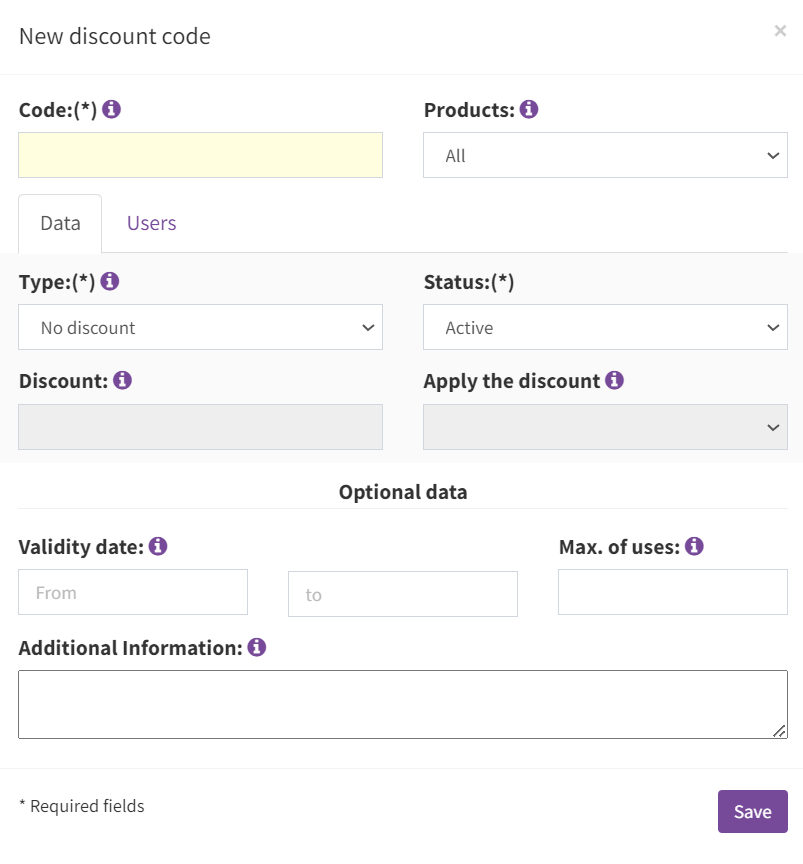This screenshot has height=864, width=803.
Task: Click the 'New discount code' title
Action: (x=115, y=36)
